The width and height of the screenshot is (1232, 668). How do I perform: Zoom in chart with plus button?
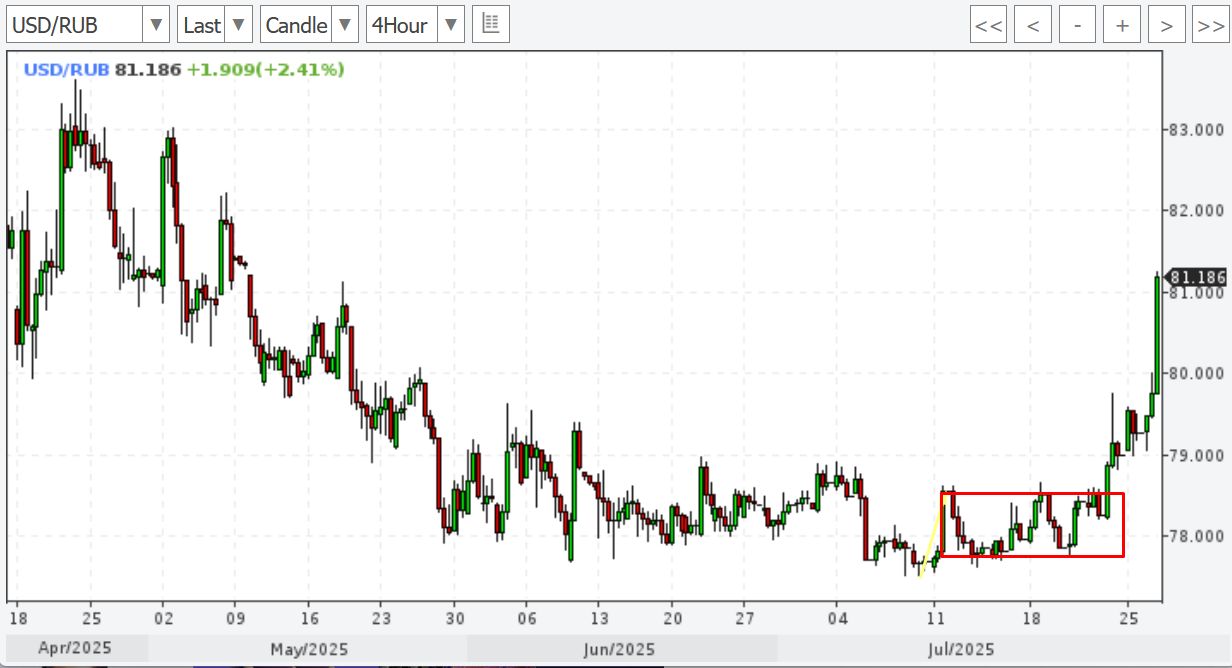tap(1122, 25)
